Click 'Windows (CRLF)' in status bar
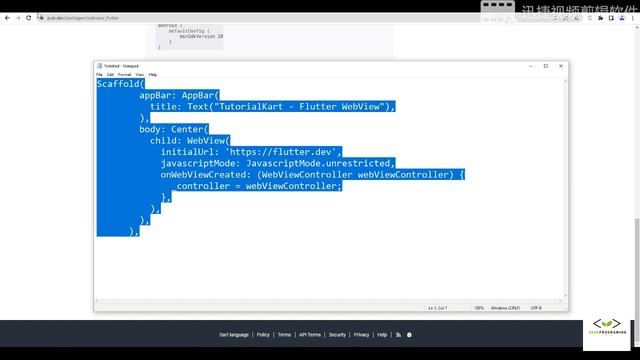Image resolution: width=640 pixels, height=360 pixels. click(505, 308)
